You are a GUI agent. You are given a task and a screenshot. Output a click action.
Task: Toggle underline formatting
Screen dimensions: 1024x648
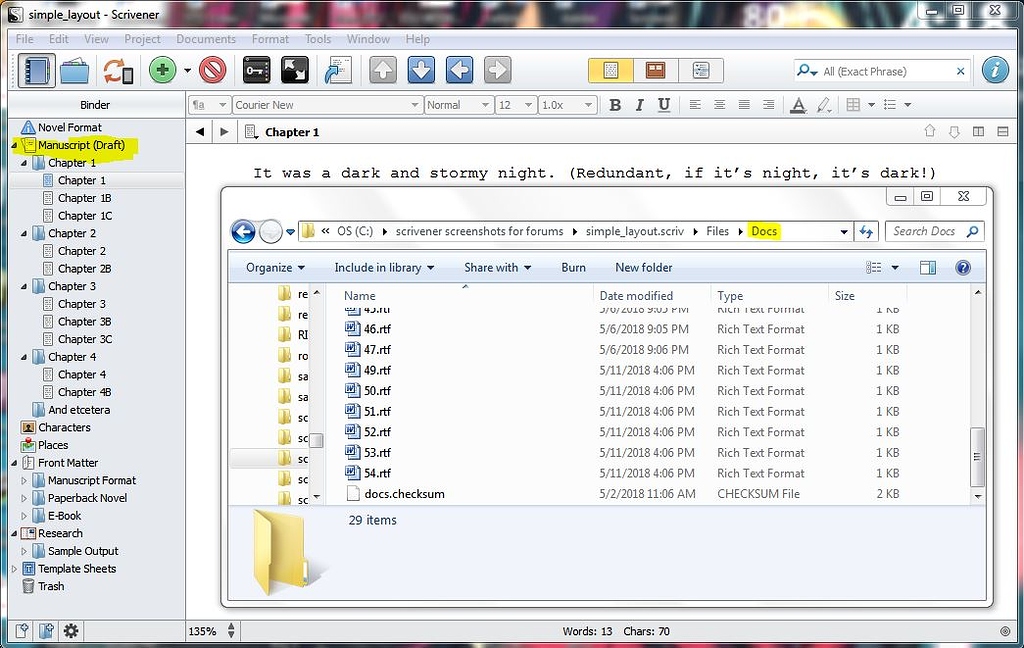tap(663, 104)
